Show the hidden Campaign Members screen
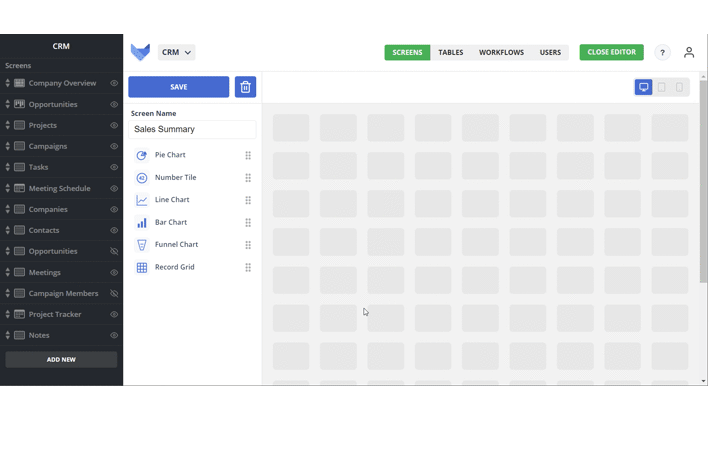The height and width of the screenshot is (450, 720). tap(114, 294)
